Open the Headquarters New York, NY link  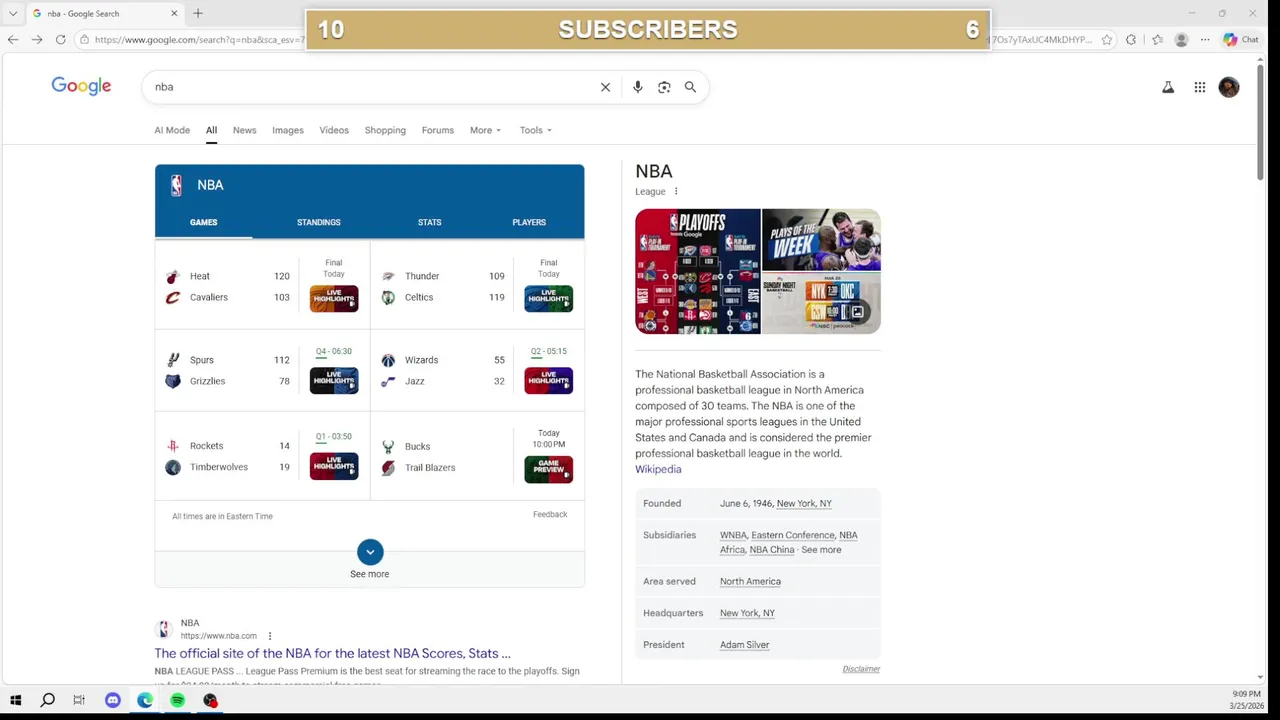[x=747, y=613]
